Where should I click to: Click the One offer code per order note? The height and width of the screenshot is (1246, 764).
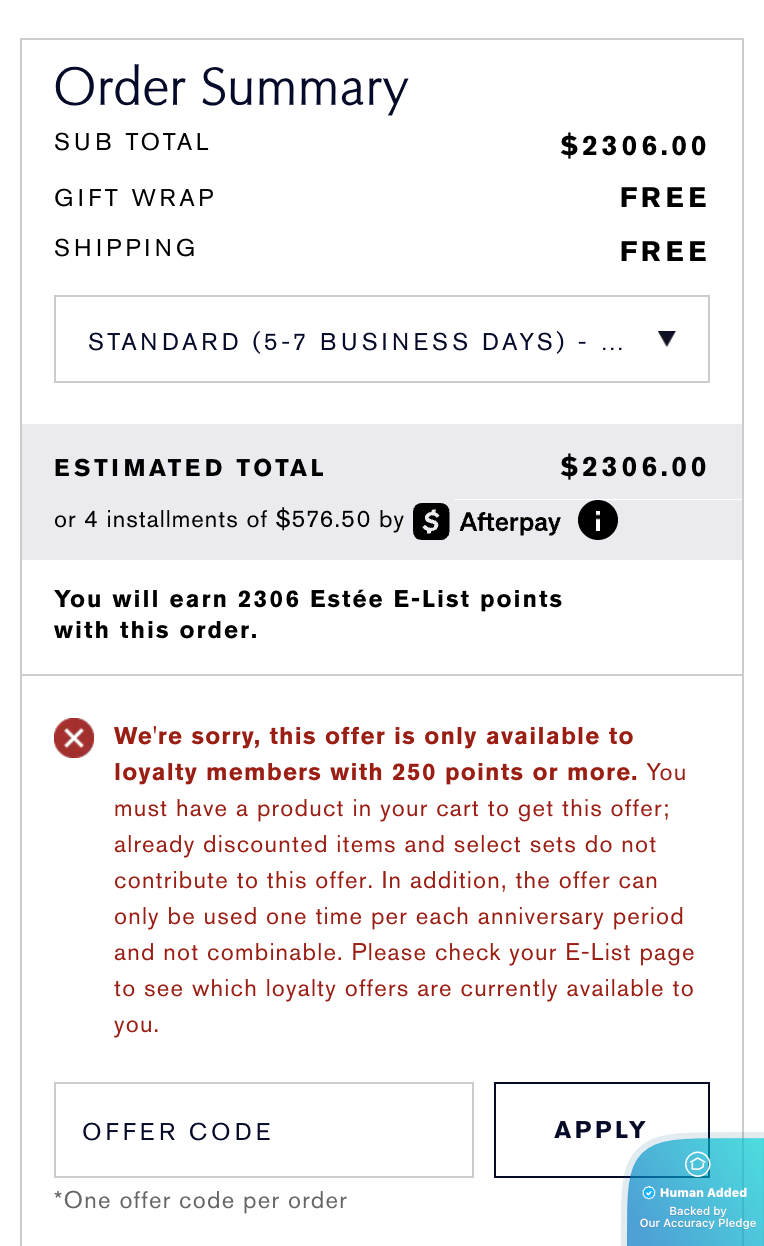(x=201, y=1200)
